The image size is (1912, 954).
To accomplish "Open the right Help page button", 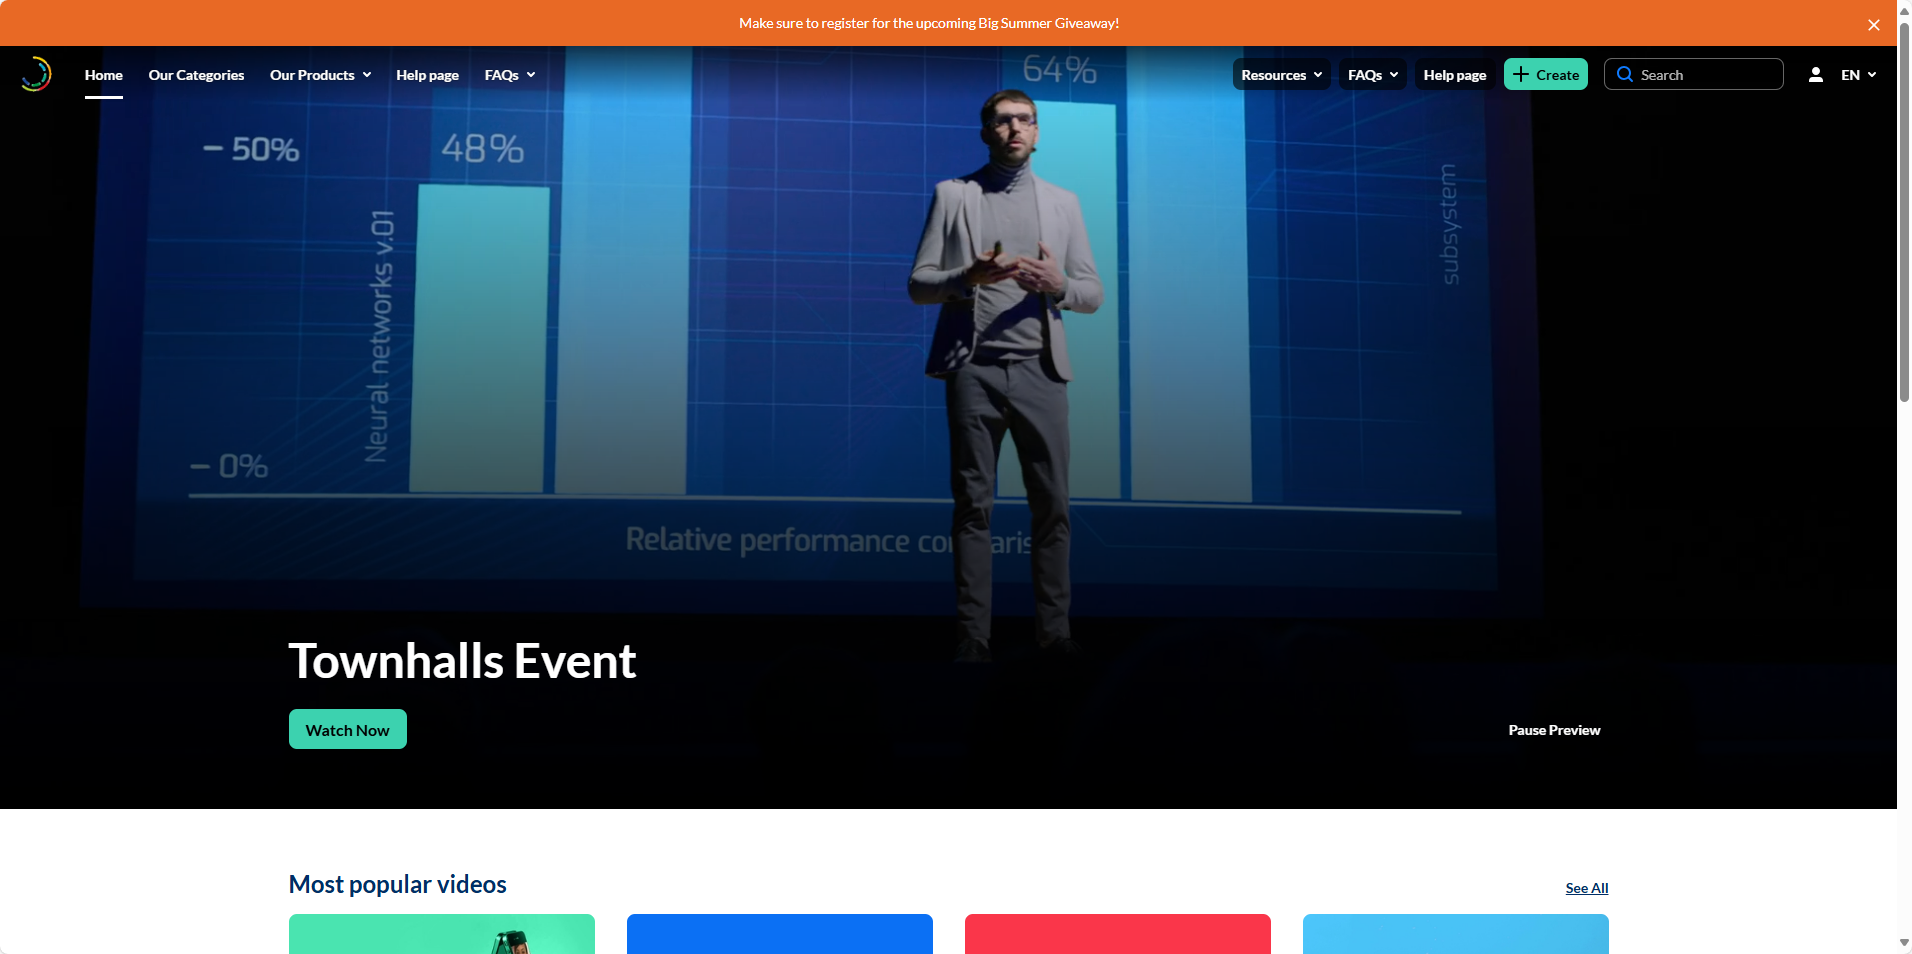I will (1455, 75).
